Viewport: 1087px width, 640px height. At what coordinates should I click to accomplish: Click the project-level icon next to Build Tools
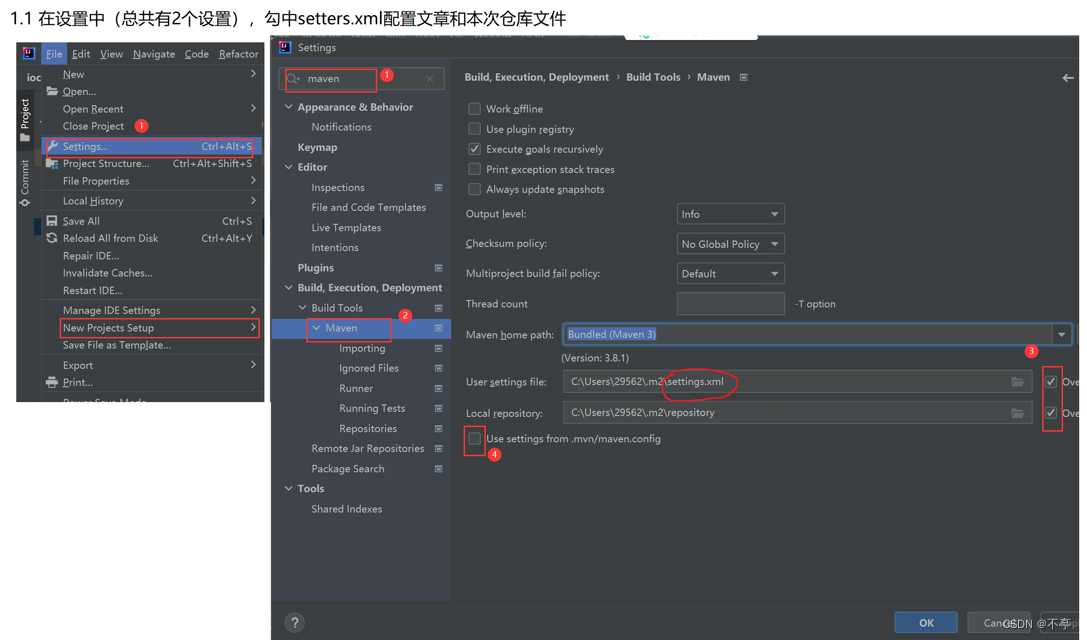439,308
